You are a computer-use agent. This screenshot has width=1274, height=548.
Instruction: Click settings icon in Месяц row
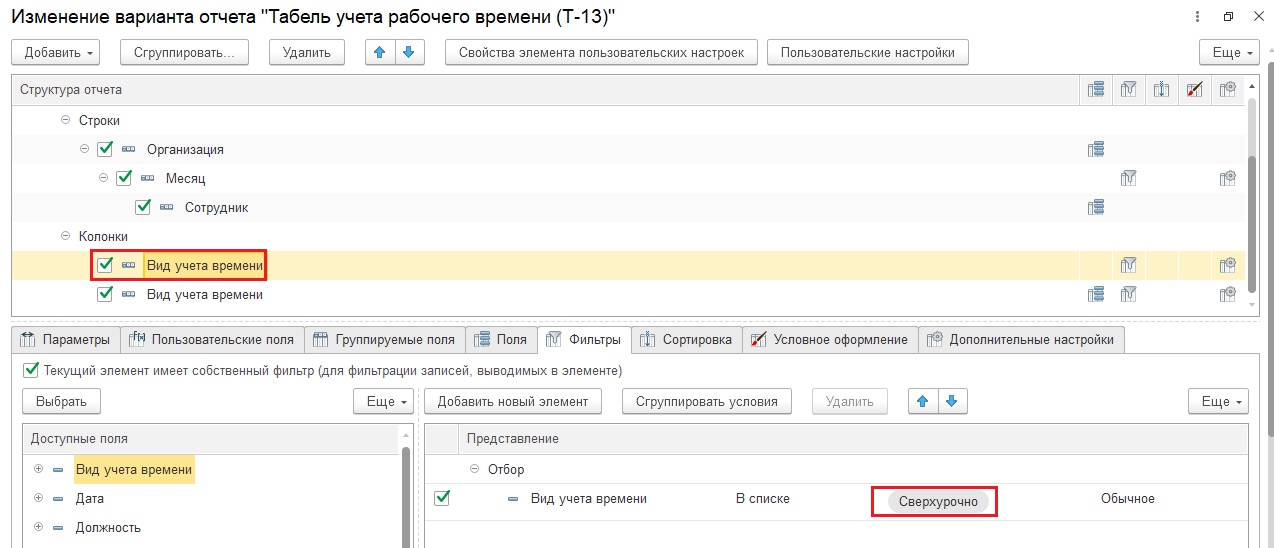click(x=1227, y=179)
